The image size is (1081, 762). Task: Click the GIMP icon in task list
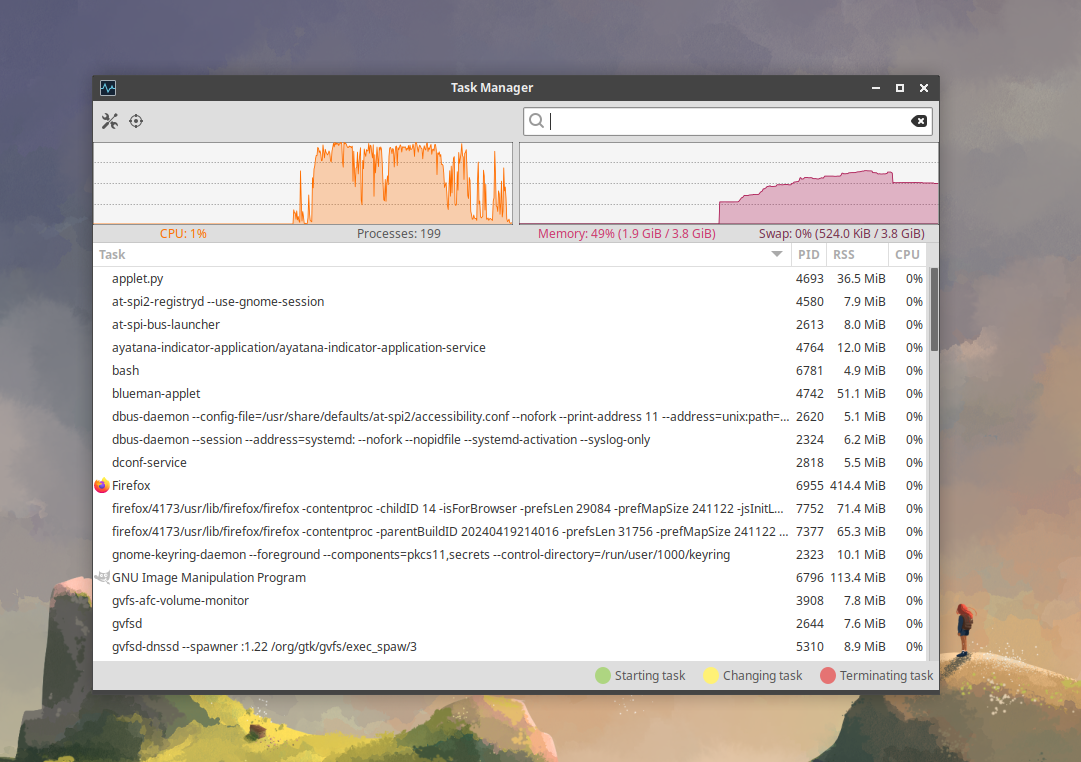[102, 577]
